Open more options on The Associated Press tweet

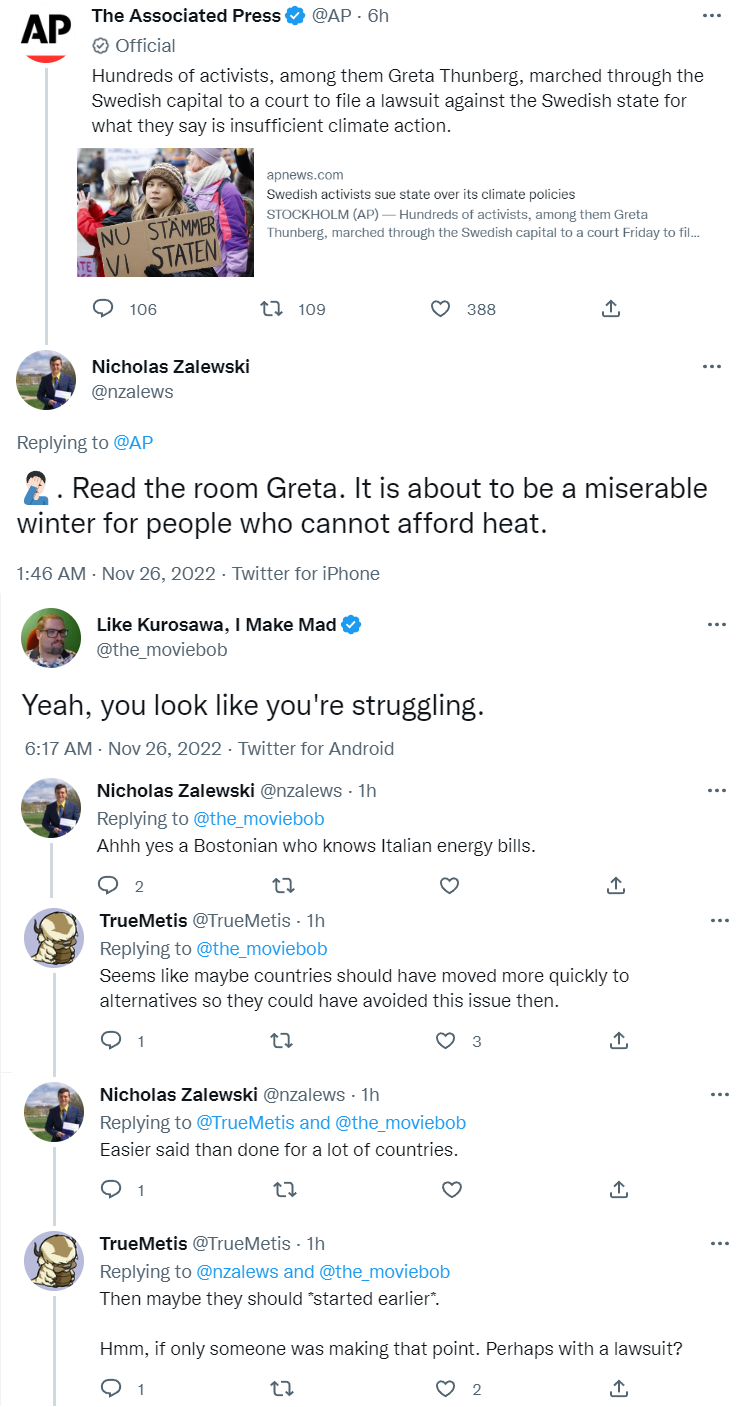(x=711, y=16)
